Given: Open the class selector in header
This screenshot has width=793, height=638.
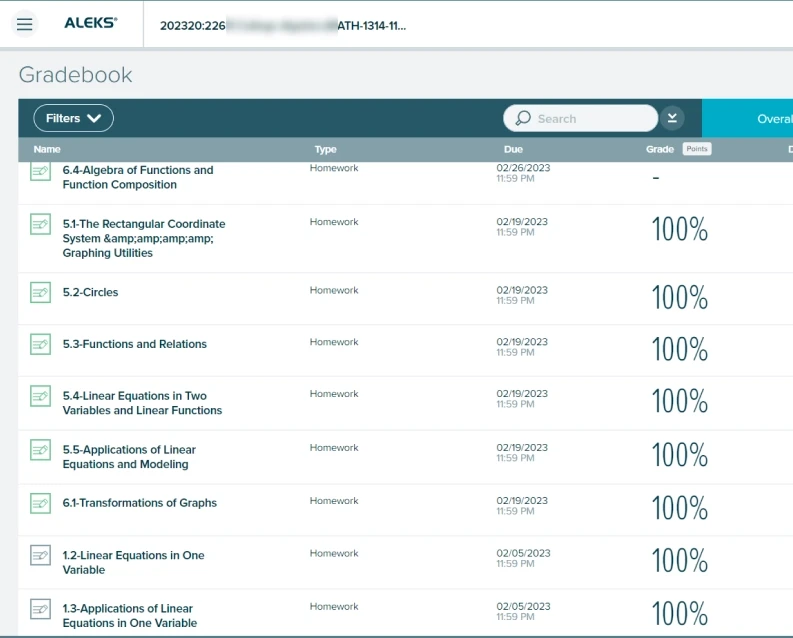Looking at the screenshot, I should coord(282,25).
